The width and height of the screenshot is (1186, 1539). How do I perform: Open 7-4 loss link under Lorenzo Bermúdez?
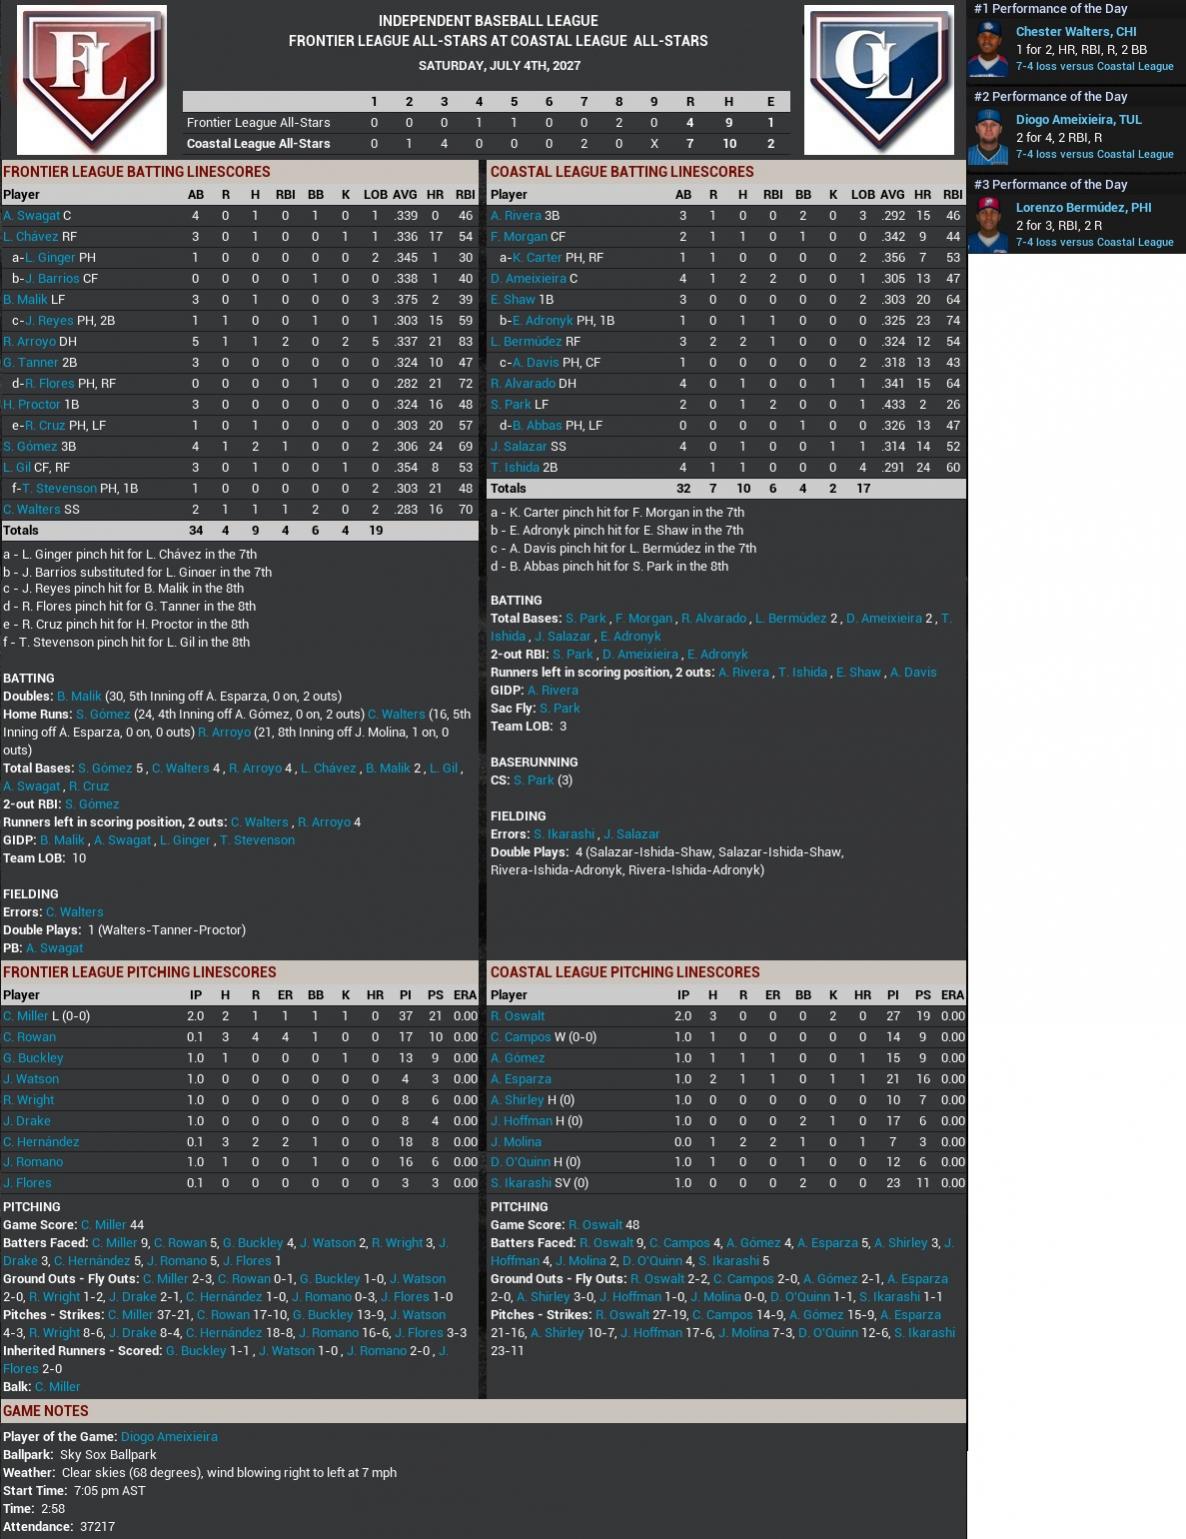(x=1094, y=243)
